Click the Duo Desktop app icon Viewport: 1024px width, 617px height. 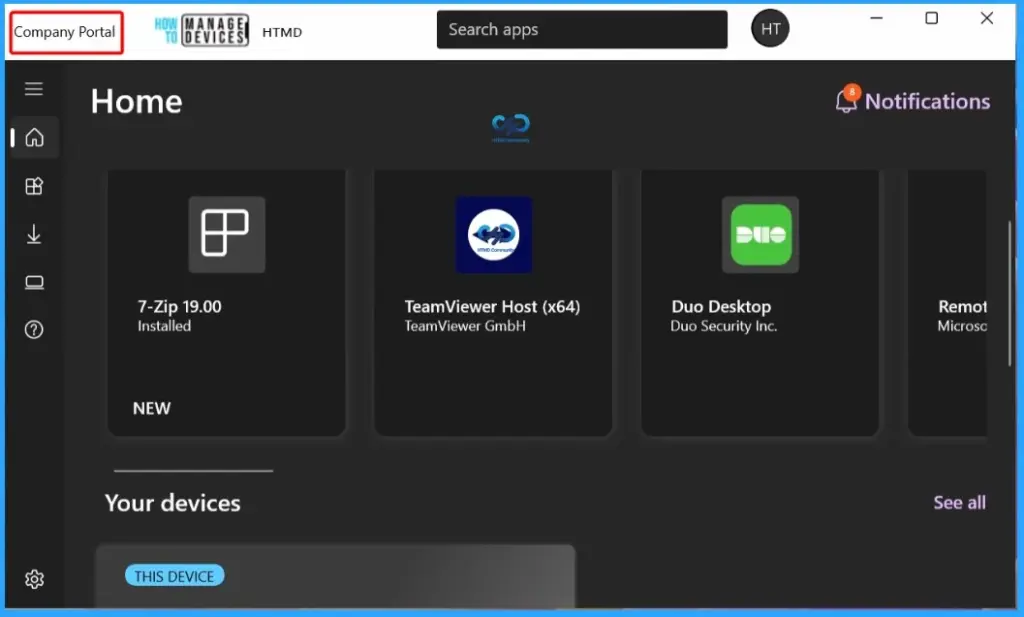pos(760,234)
